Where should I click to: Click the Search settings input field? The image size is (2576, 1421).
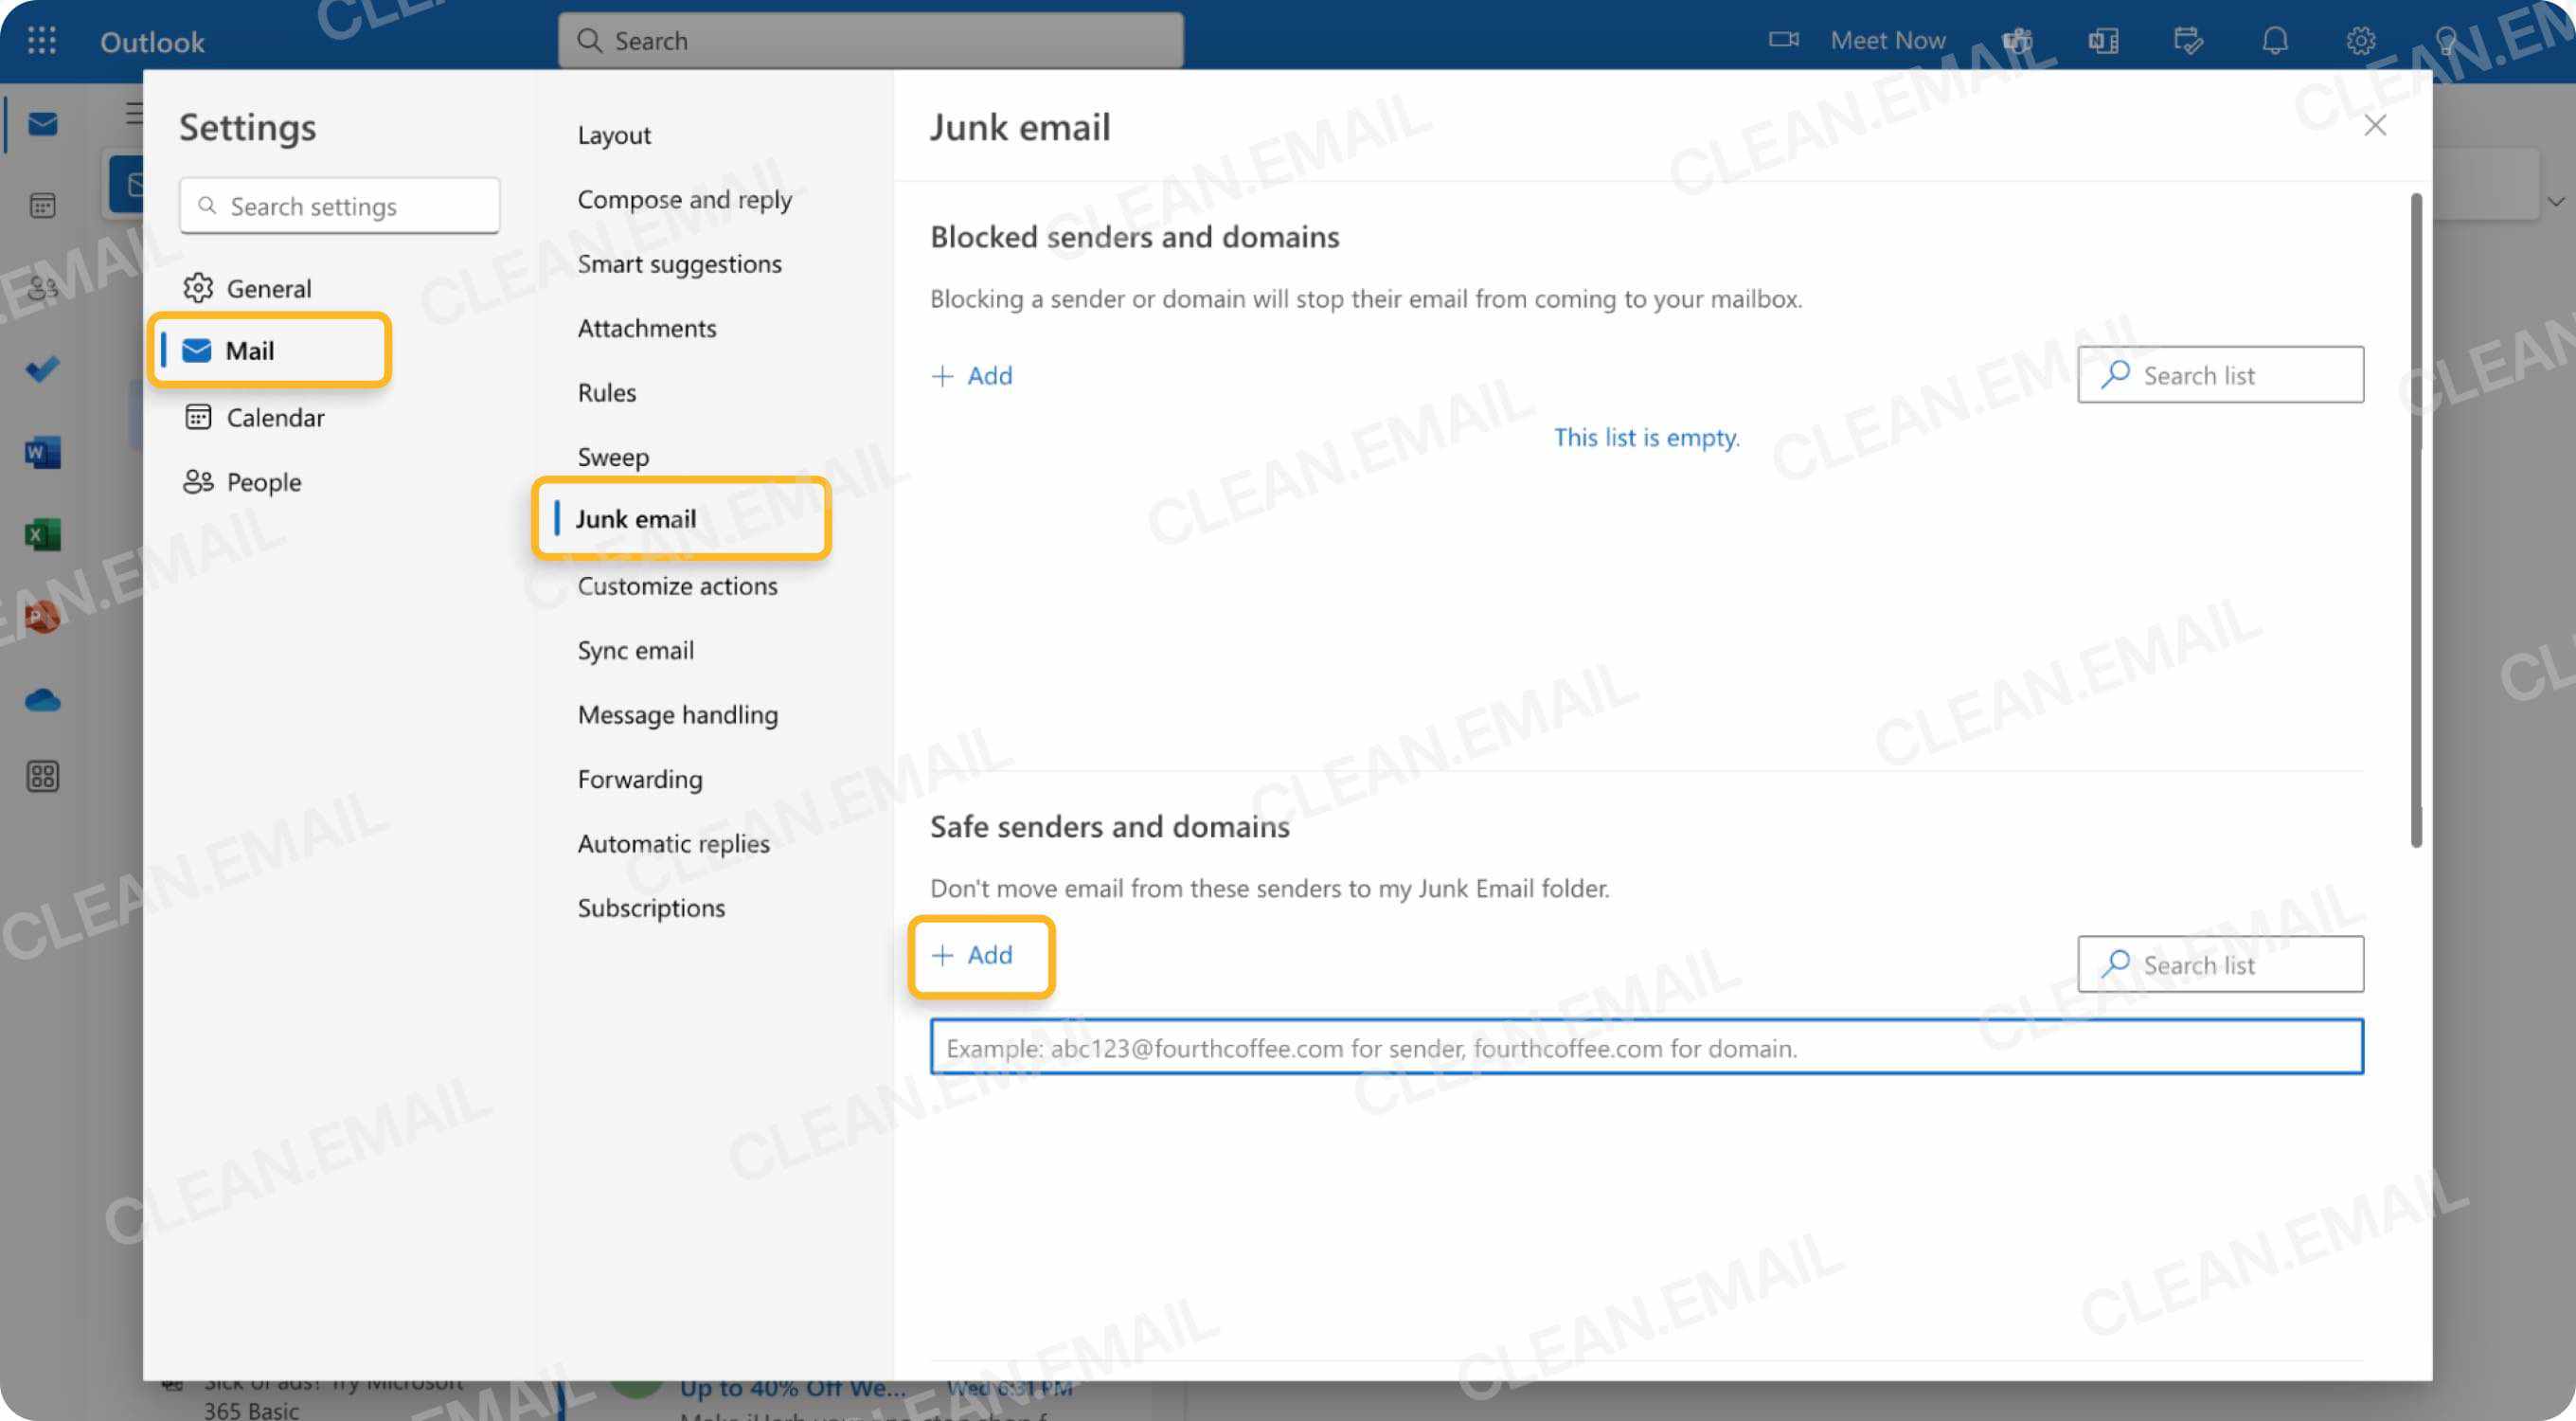click(x=339, y=205)
